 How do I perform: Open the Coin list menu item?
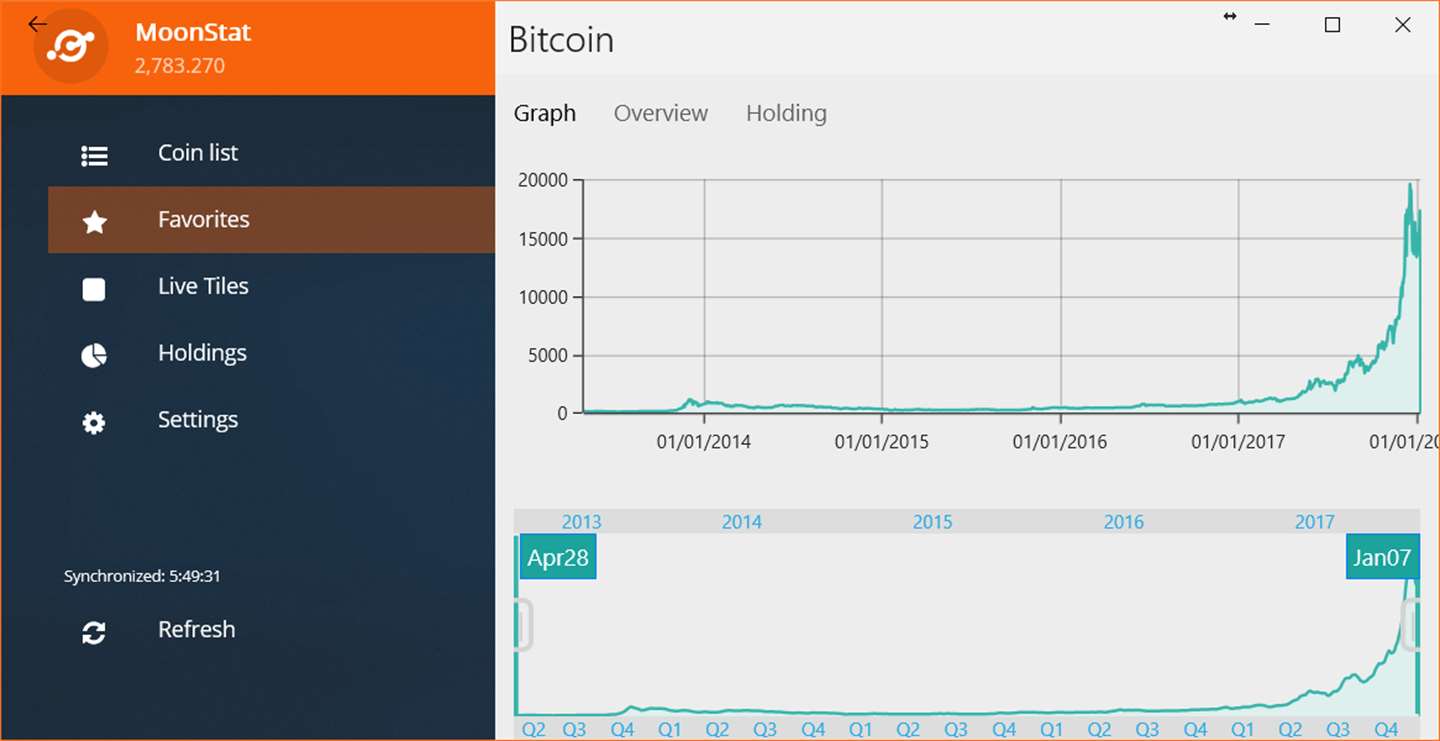(271, 153)
